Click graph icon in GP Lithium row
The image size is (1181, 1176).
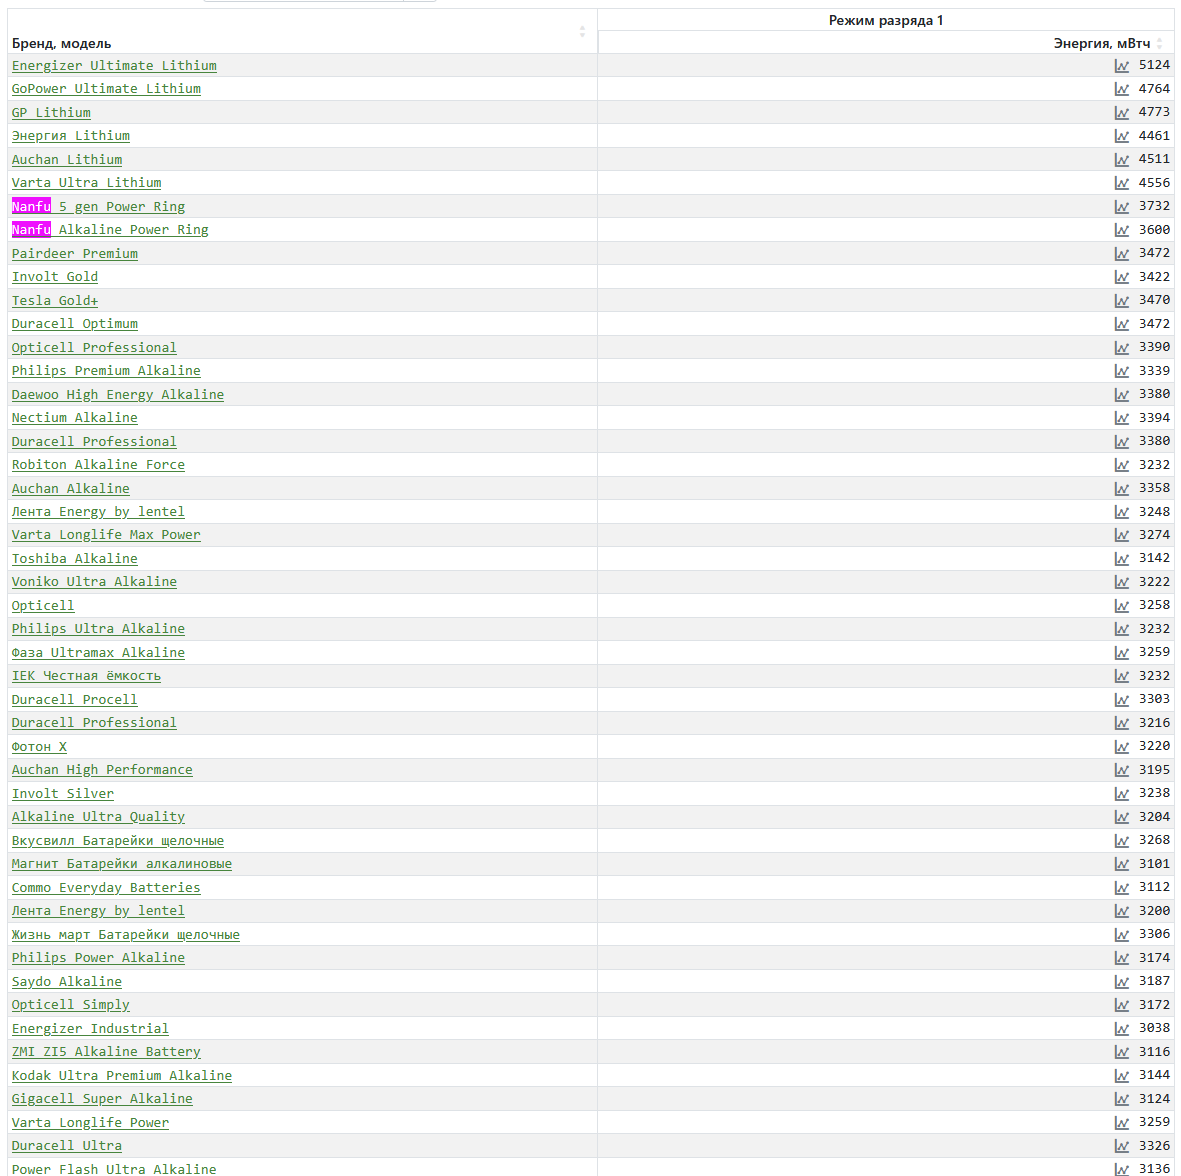(1121, 112)
